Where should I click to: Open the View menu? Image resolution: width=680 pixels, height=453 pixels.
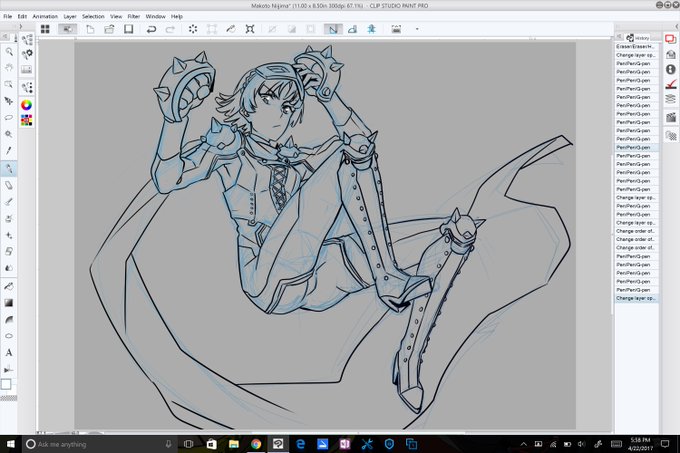coord(116,16)
